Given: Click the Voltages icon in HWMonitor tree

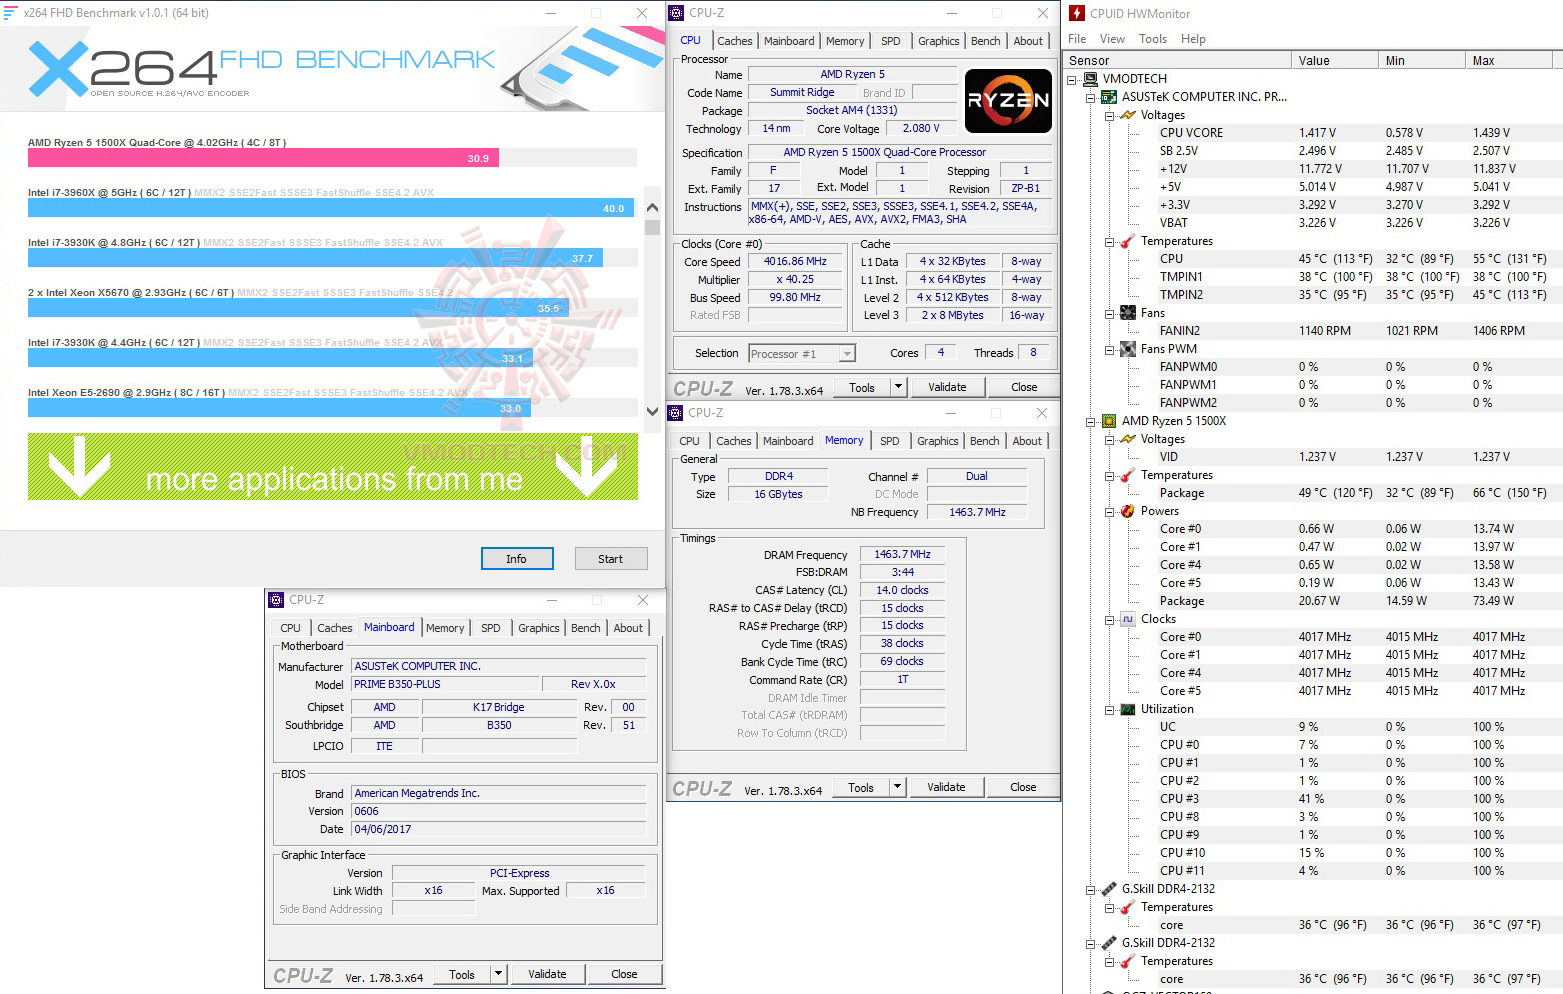Looking at the screenshot, I should point(1128,115).
